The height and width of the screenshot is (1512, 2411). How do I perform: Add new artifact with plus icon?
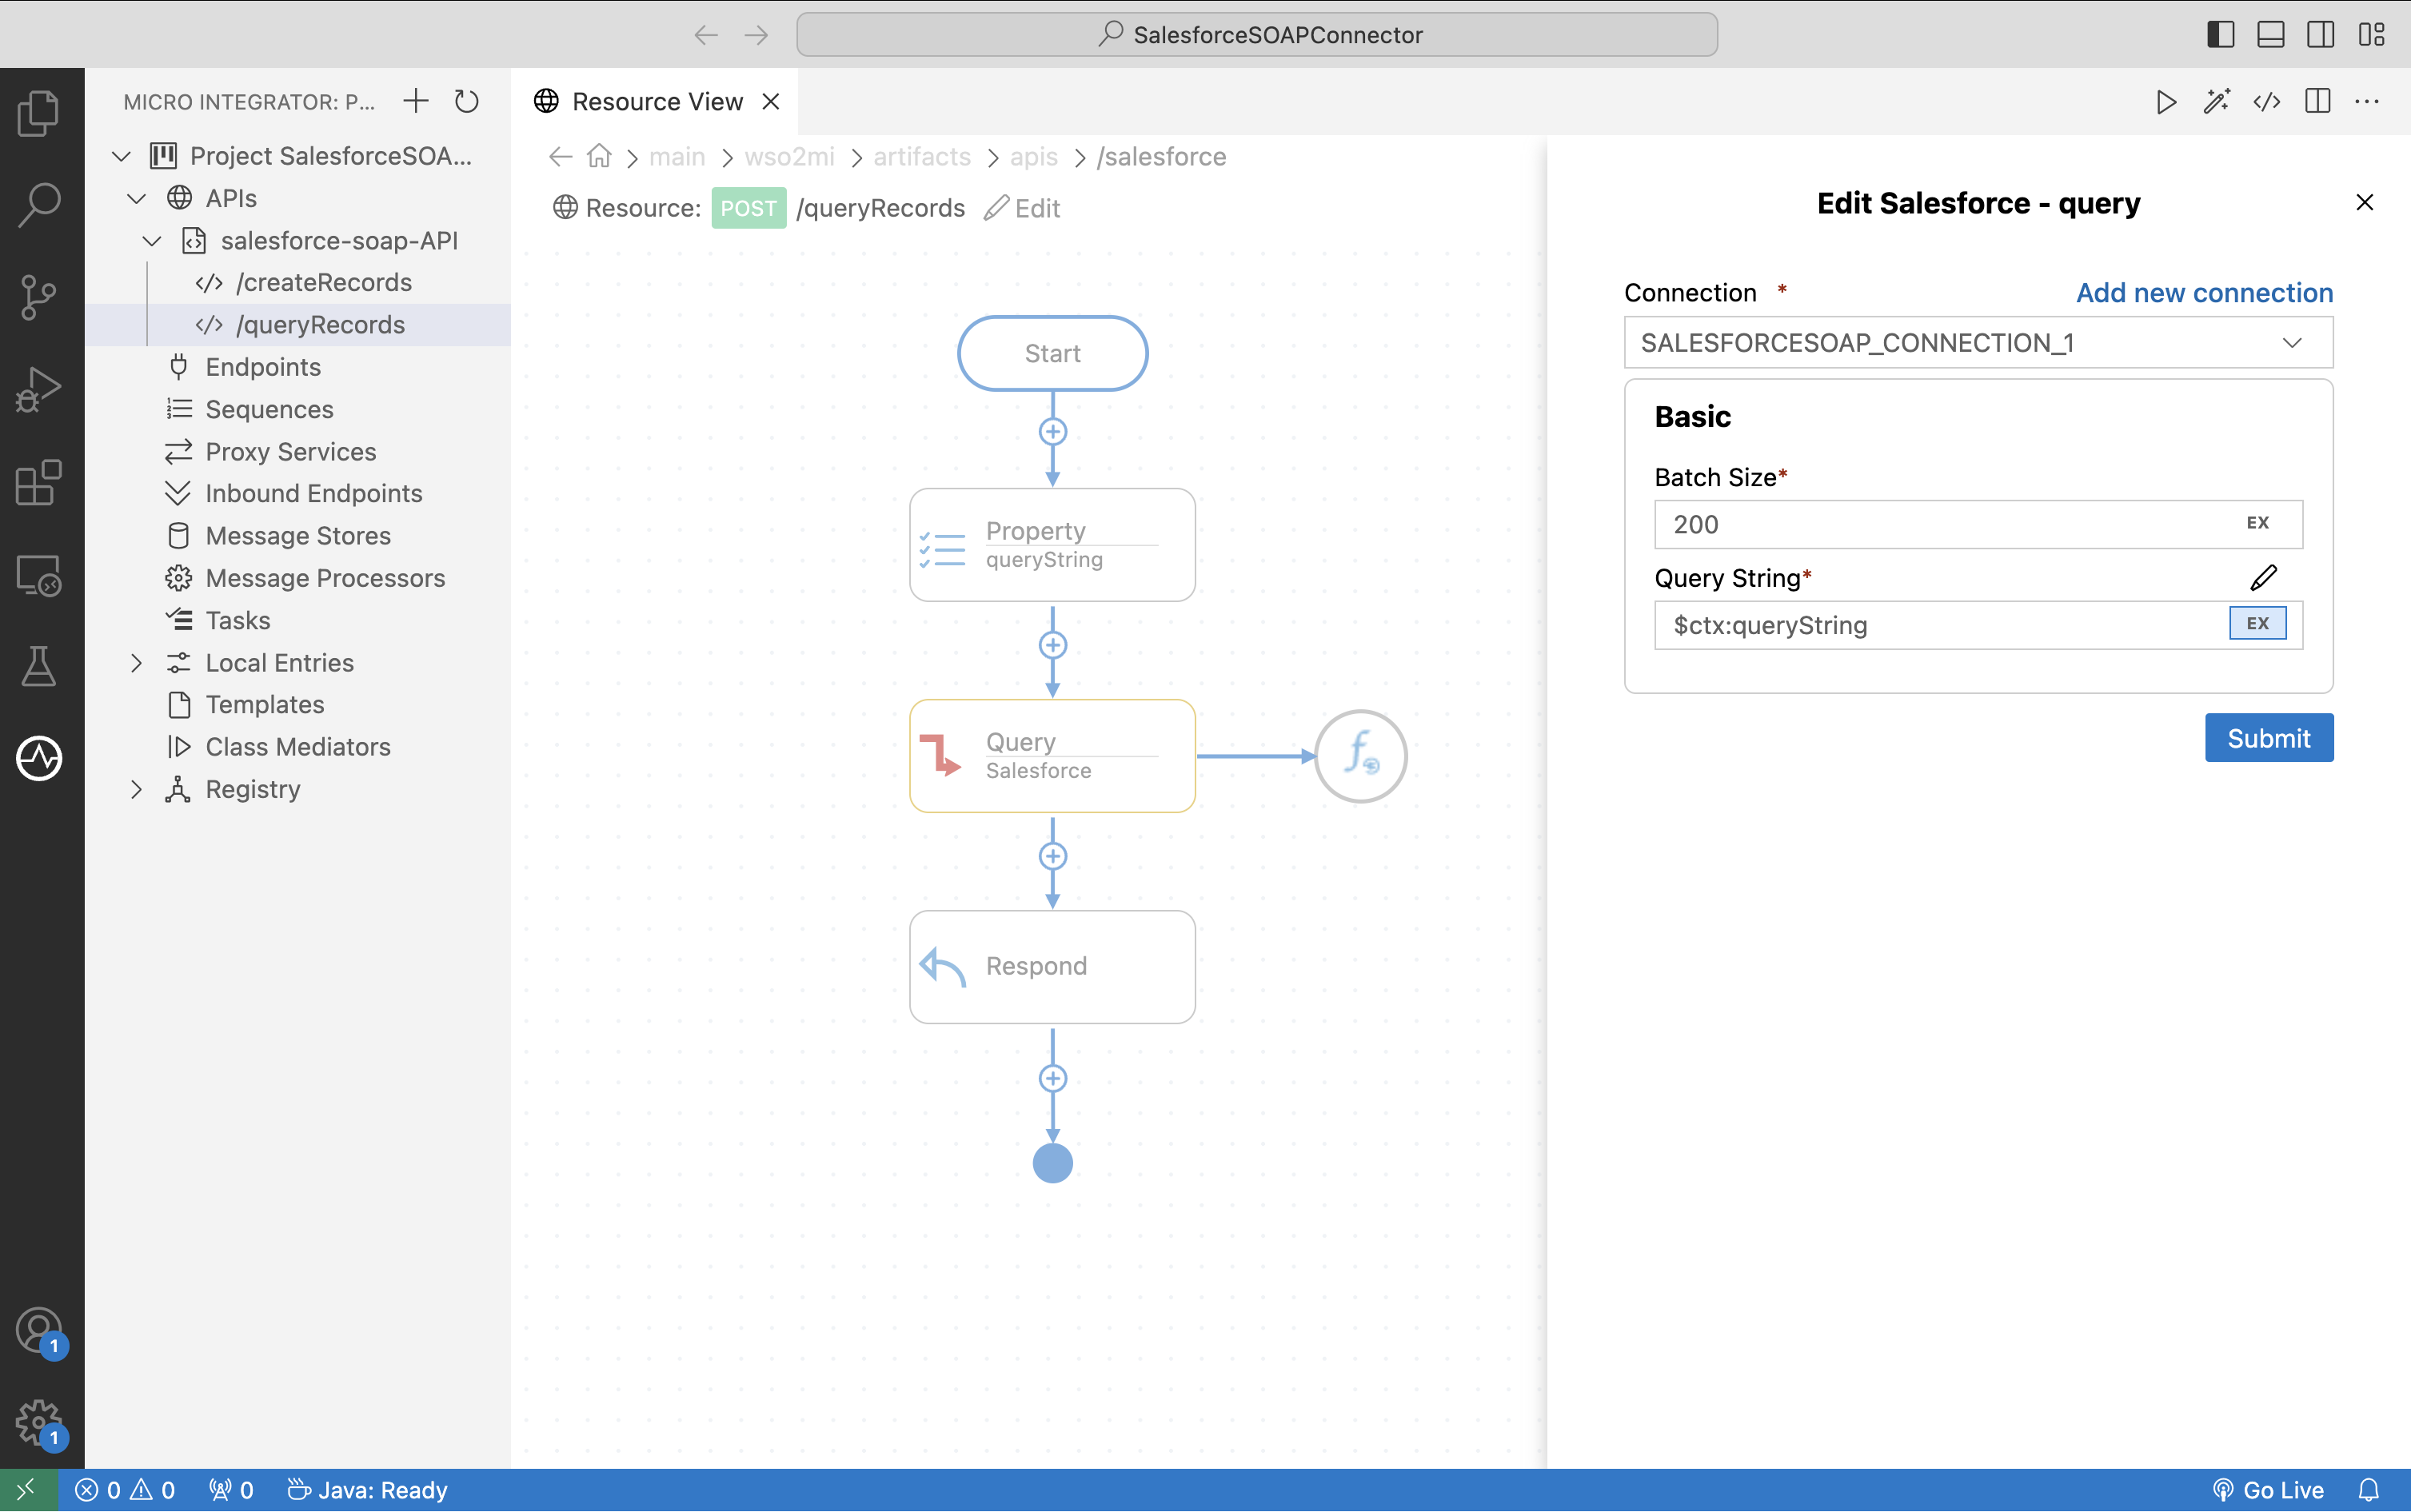pyautogui.click(x=415, y=101)
